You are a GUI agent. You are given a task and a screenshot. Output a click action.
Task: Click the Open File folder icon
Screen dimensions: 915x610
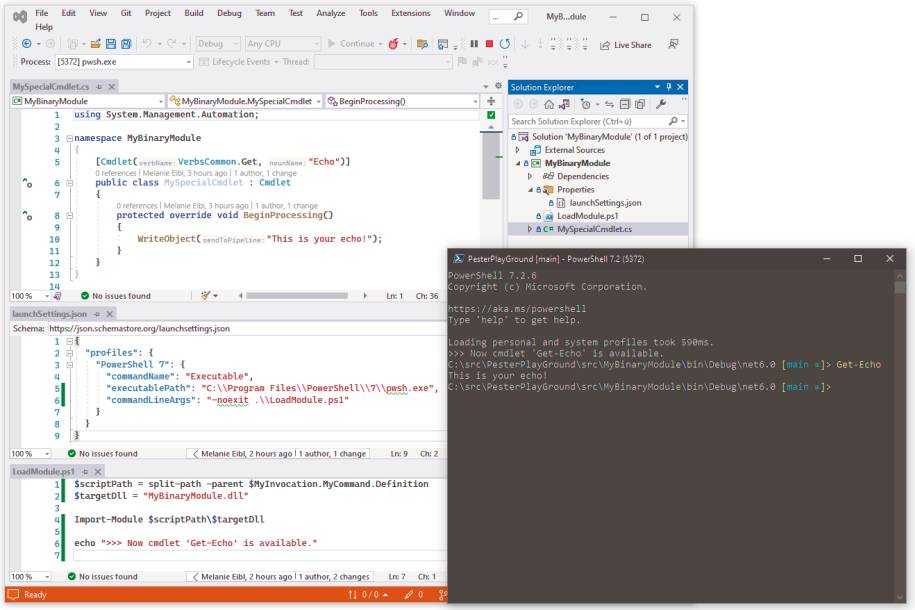tap(96, 44)
